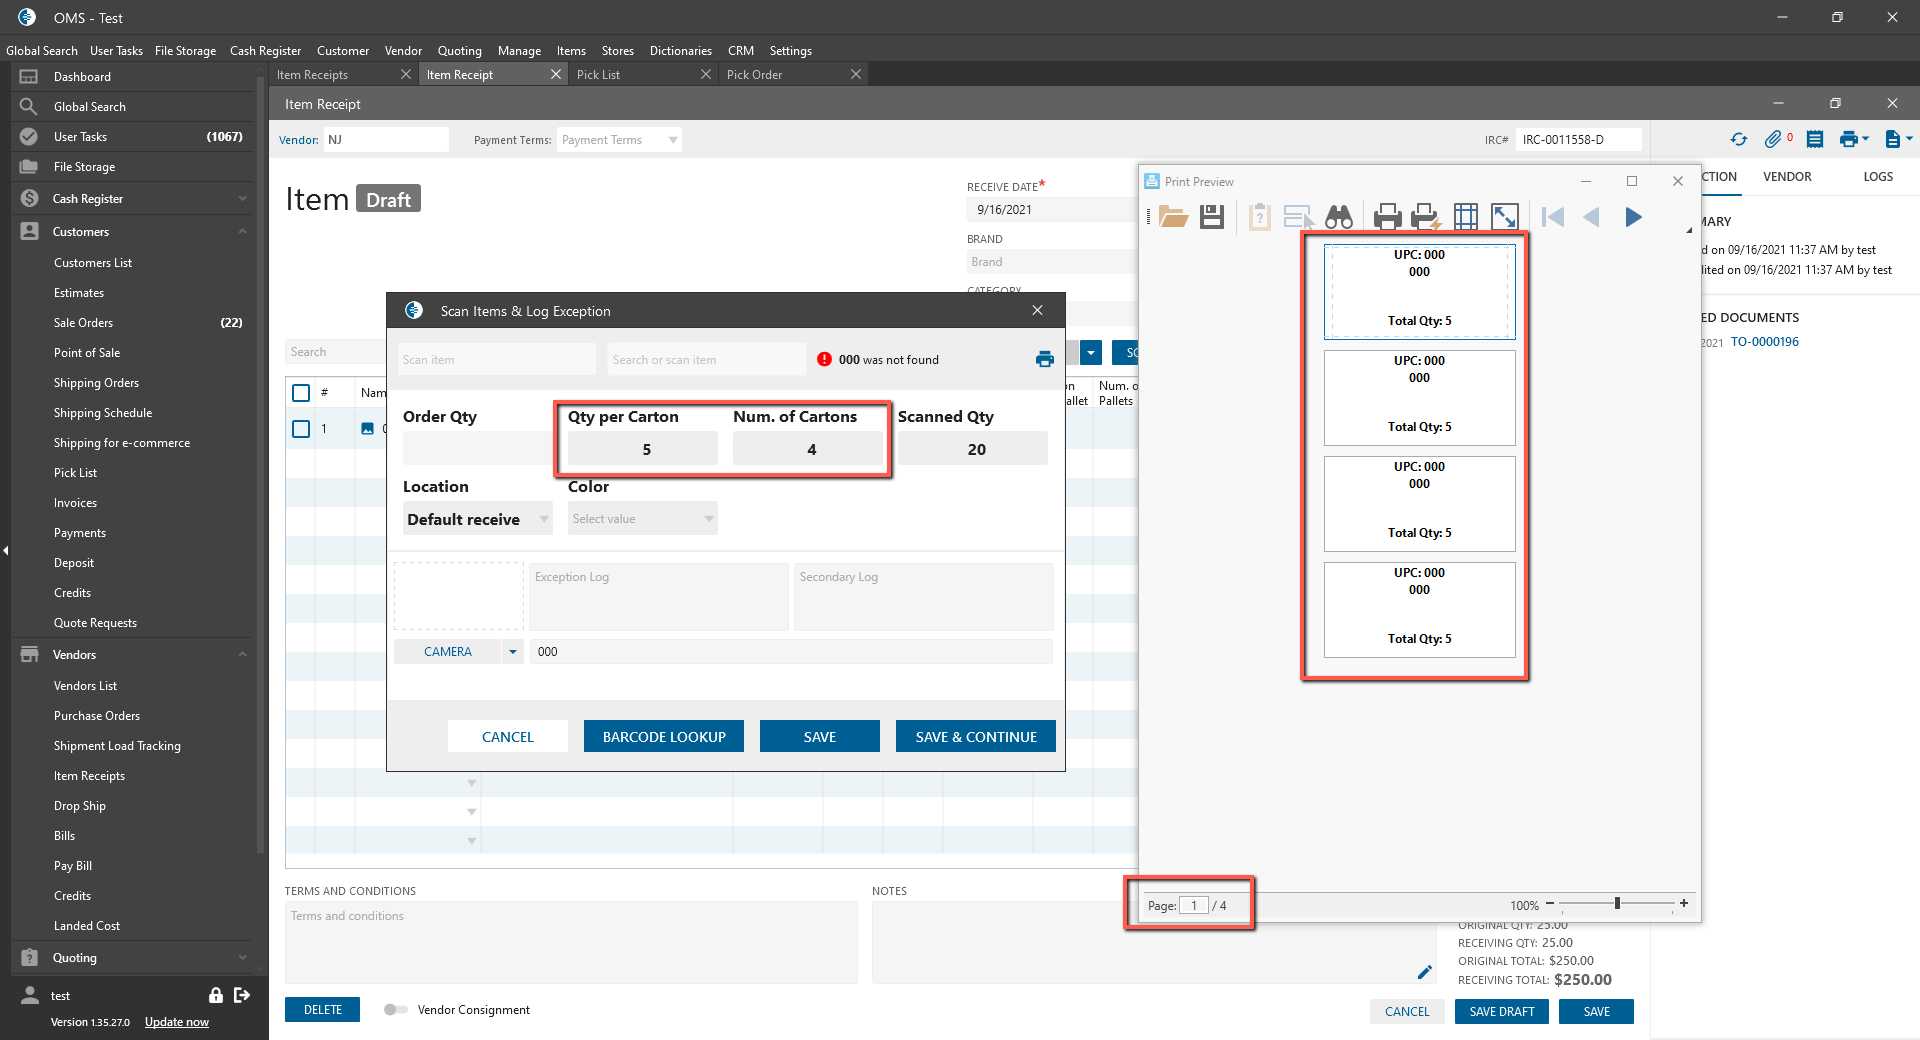Screen dimensions: 1920x1040
Task: Zoom out with minus button in Print Preview
Action: 1550,904
